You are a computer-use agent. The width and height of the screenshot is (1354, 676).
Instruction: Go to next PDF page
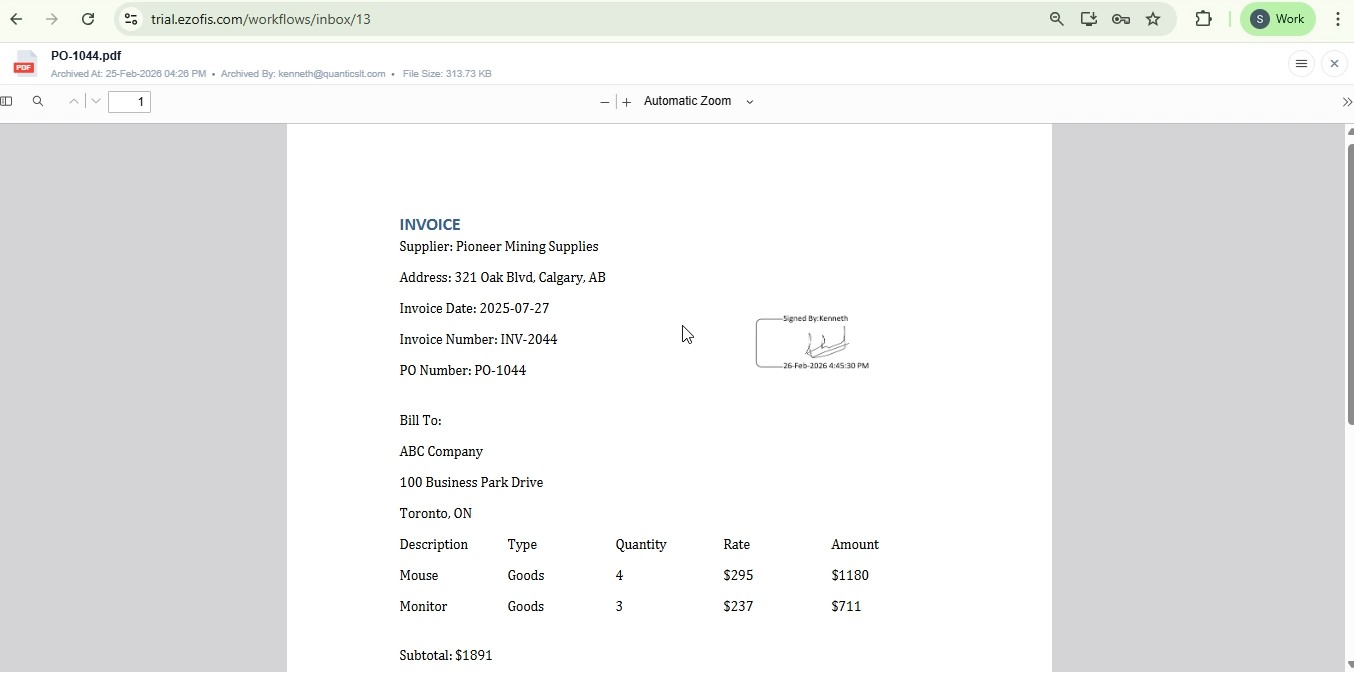point(96,102)
